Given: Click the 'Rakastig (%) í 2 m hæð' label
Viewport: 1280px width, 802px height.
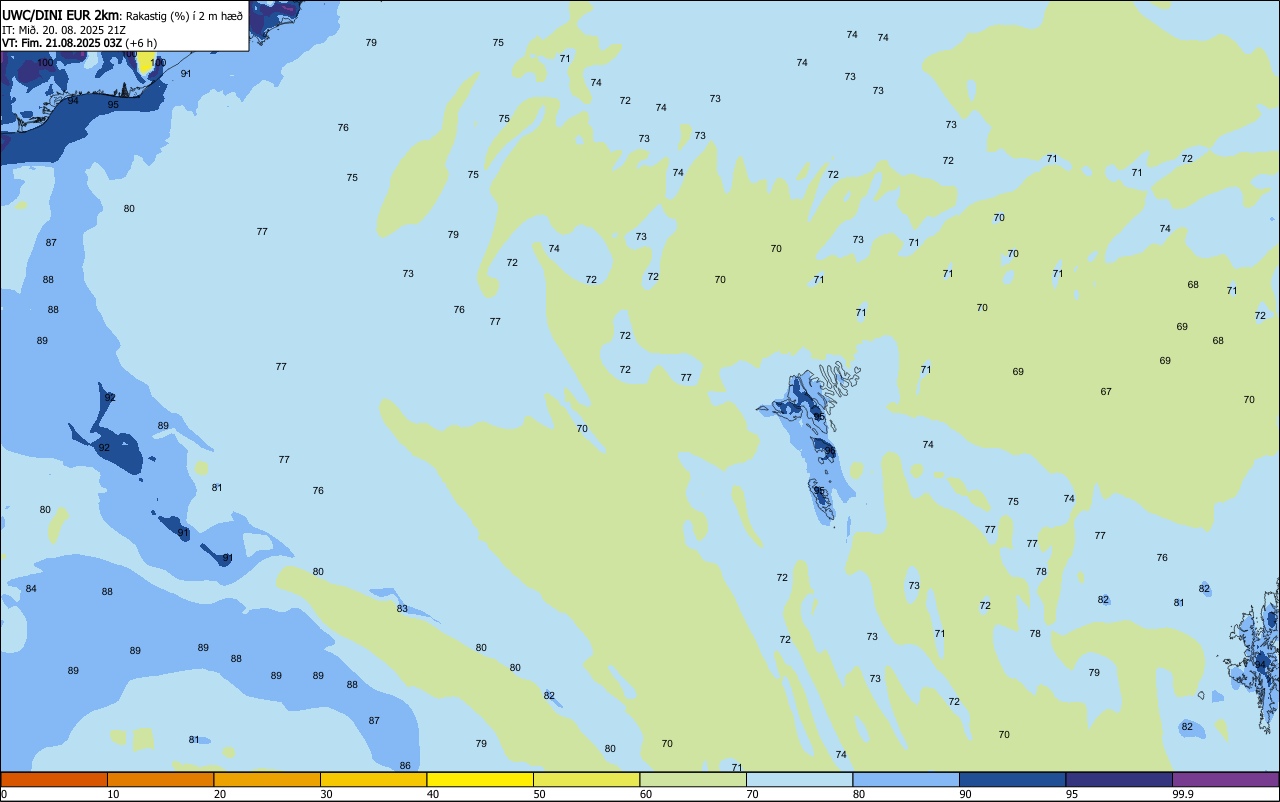Looking at the screenshot, I should coord(184,16).
